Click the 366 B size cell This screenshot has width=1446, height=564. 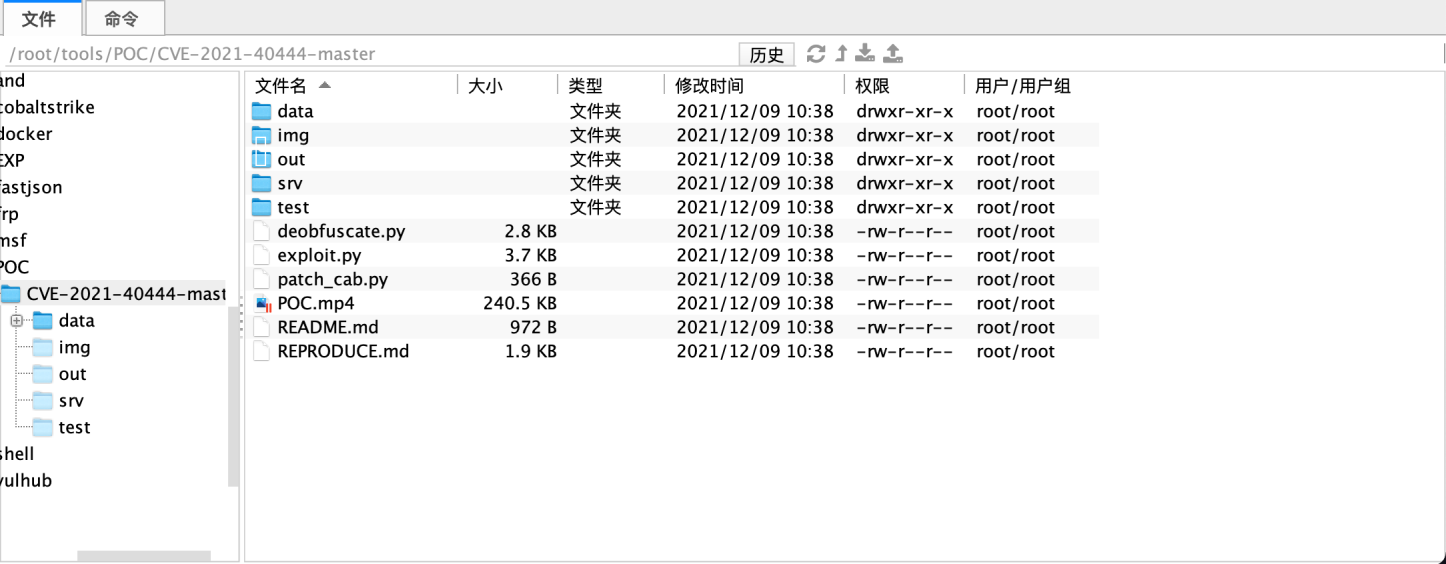tap(533, 279)
